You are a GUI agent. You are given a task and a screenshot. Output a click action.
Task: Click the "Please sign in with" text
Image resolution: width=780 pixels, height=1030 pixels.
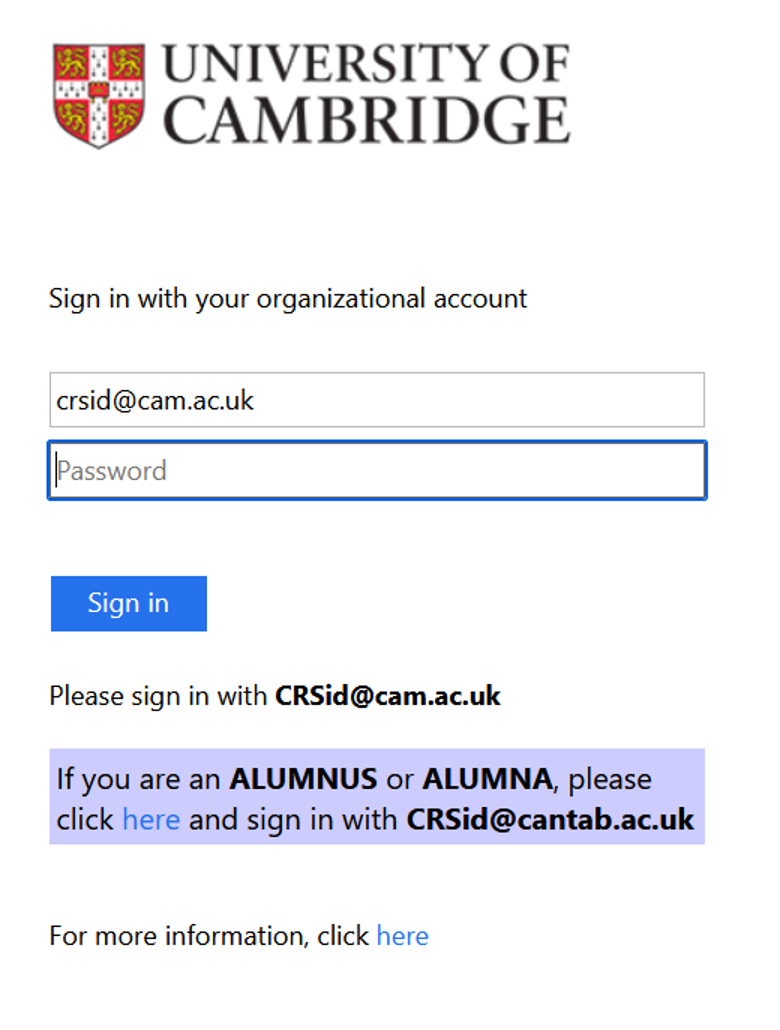click(158, 696)
